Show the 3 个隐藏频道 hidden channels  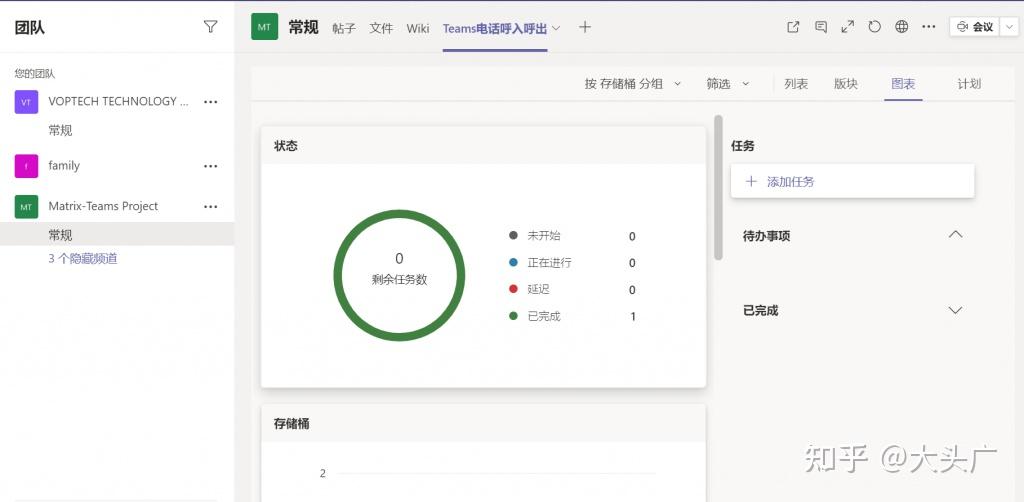click(x=83, y=259)
